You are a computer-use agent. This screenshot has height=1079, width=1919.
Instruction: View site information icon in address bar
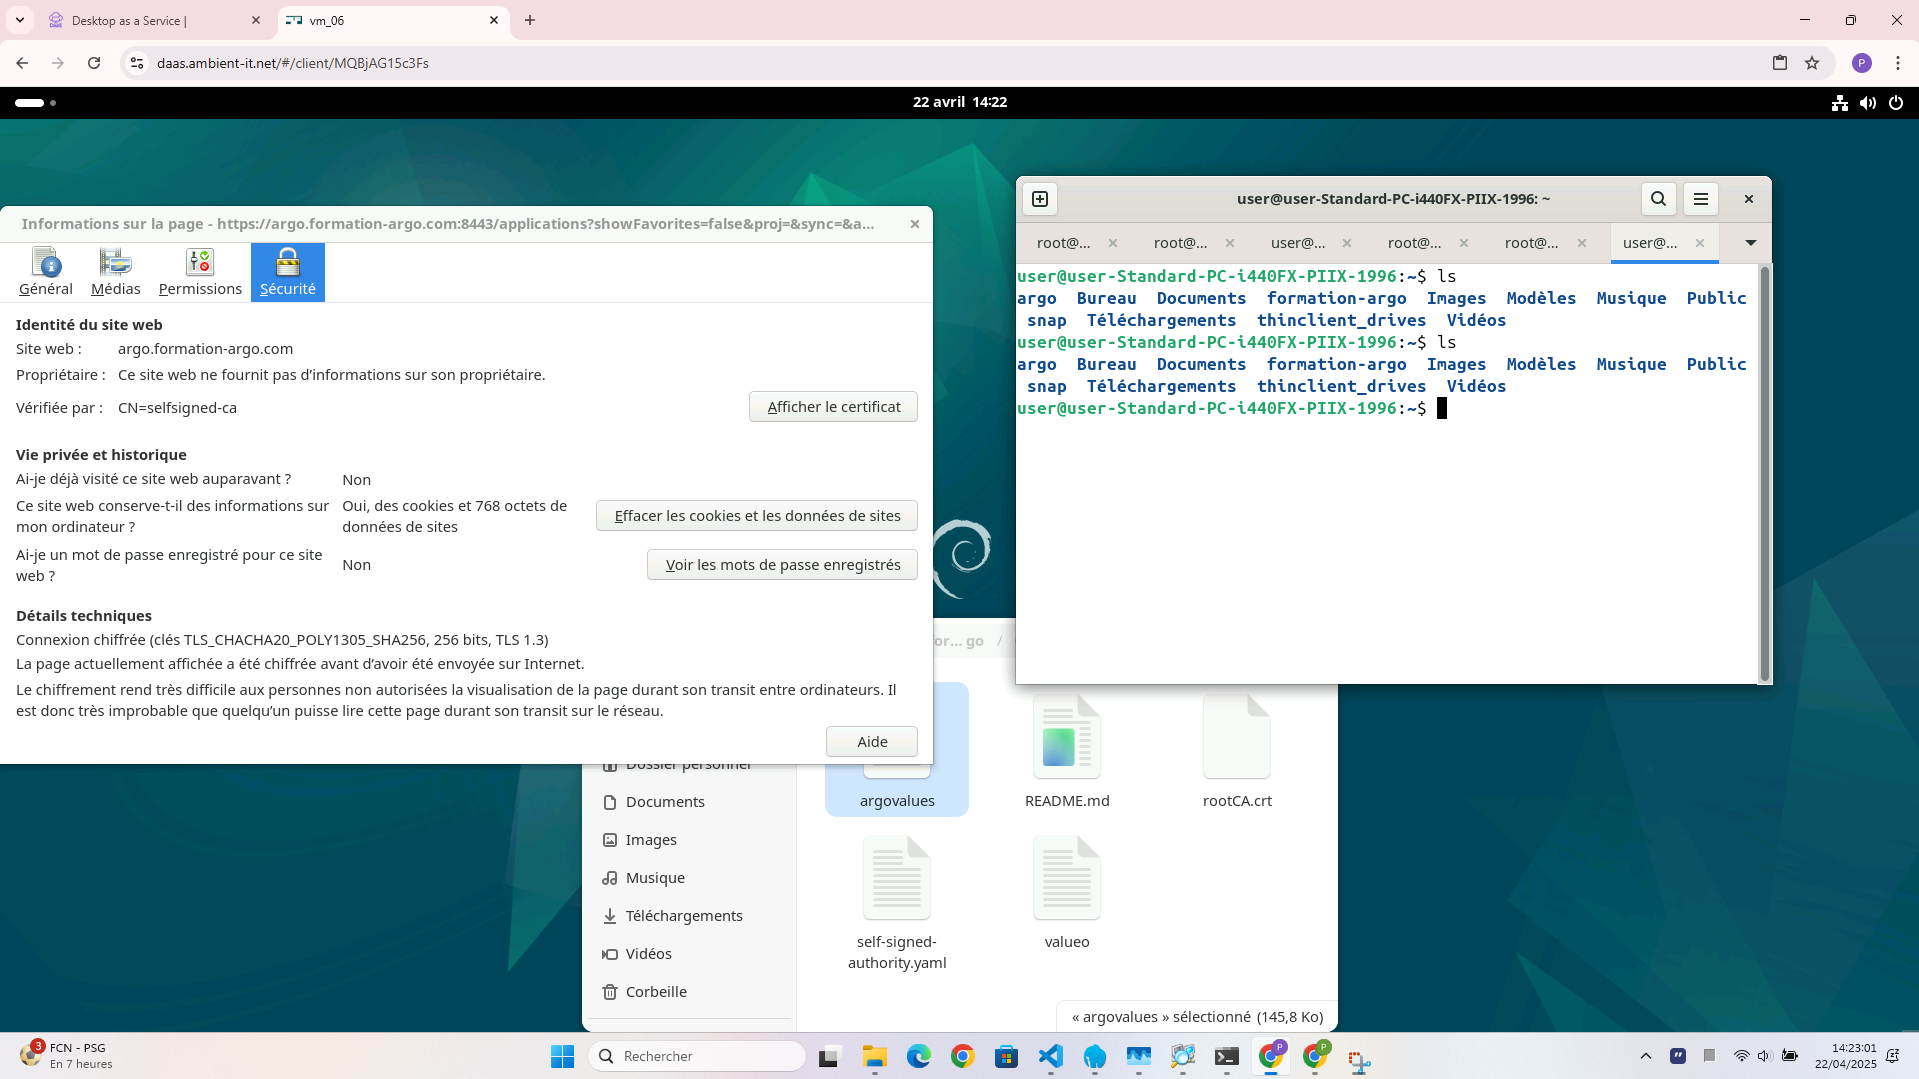137,63
